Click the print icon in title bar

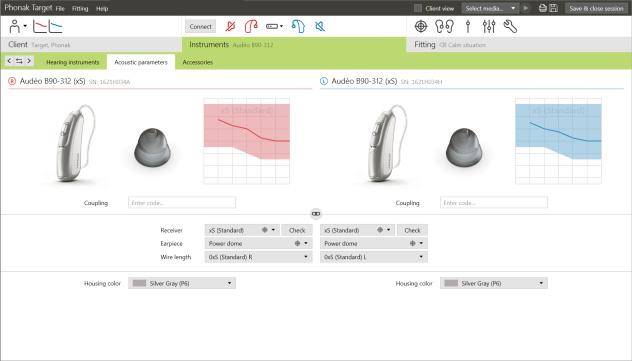[543, 8]
